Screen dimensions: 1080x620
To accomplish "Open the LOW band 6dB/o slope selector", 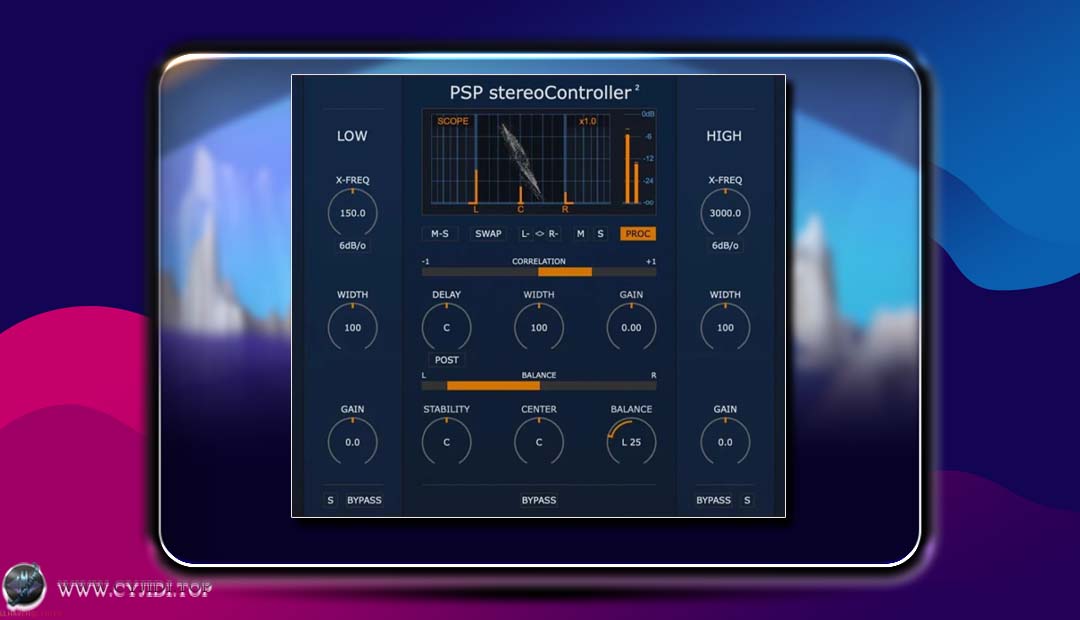I will (352, 246).
